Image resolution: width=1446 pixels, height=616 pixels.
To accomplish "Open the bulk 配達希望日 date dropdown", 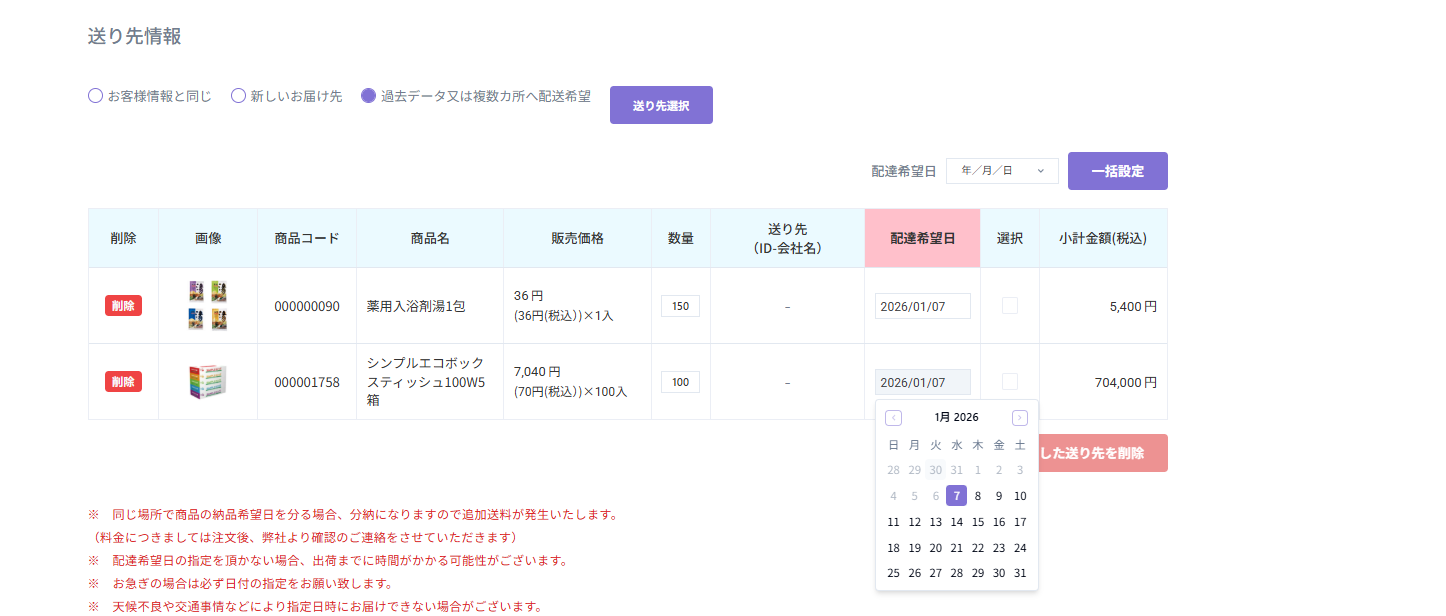I will 1001,171.
